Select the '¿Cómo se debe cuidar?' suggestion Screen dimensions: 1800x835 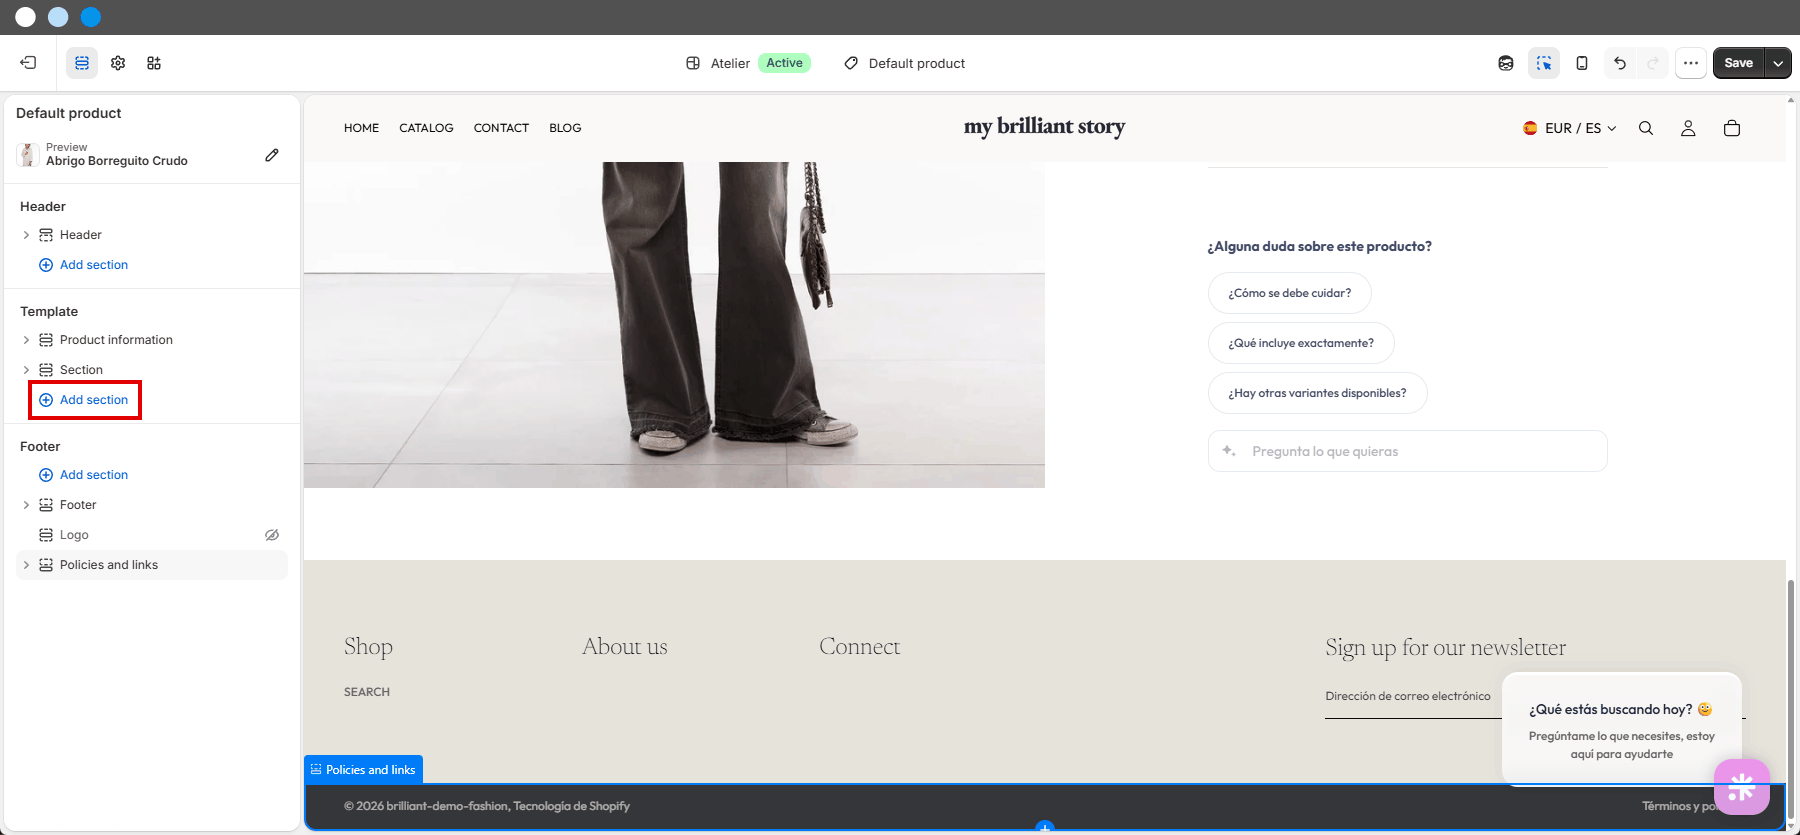tap(1290, 293)
